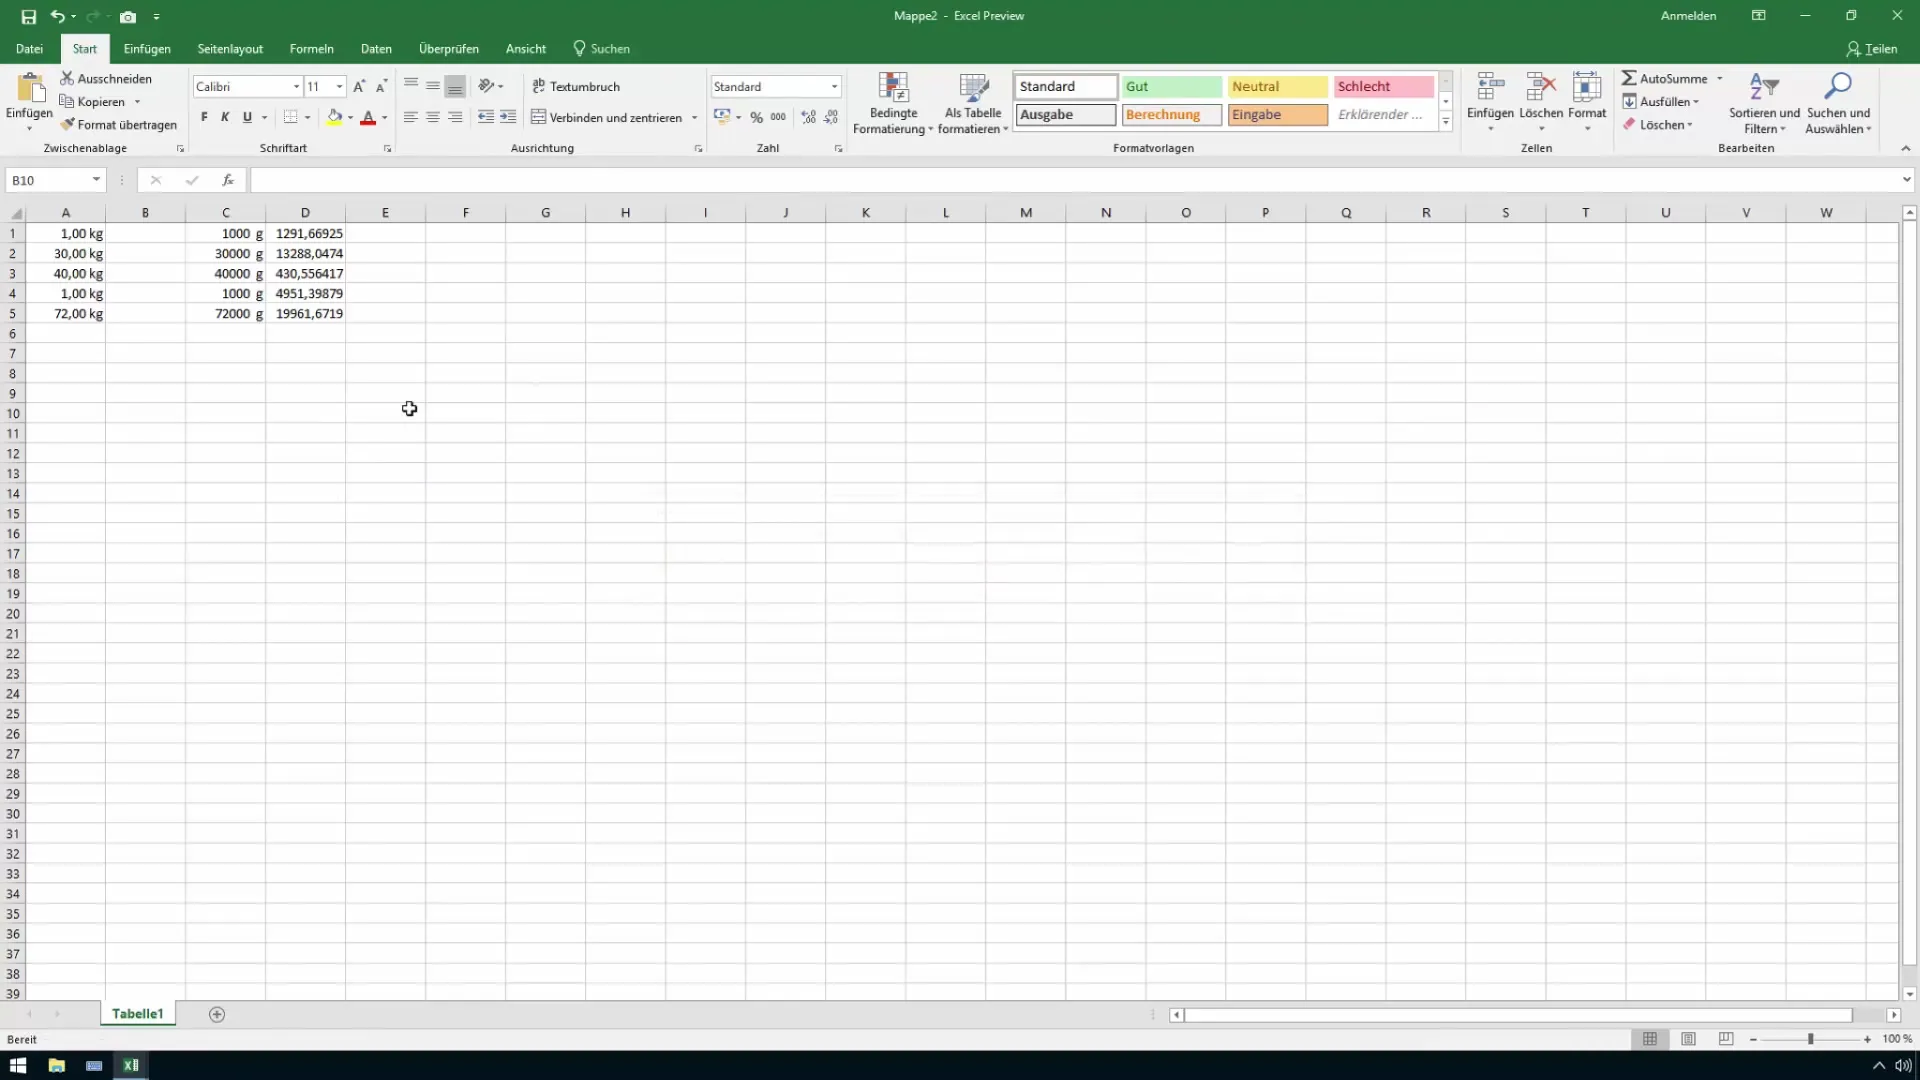Decrease font size with the smaller A

pos(381,87)
